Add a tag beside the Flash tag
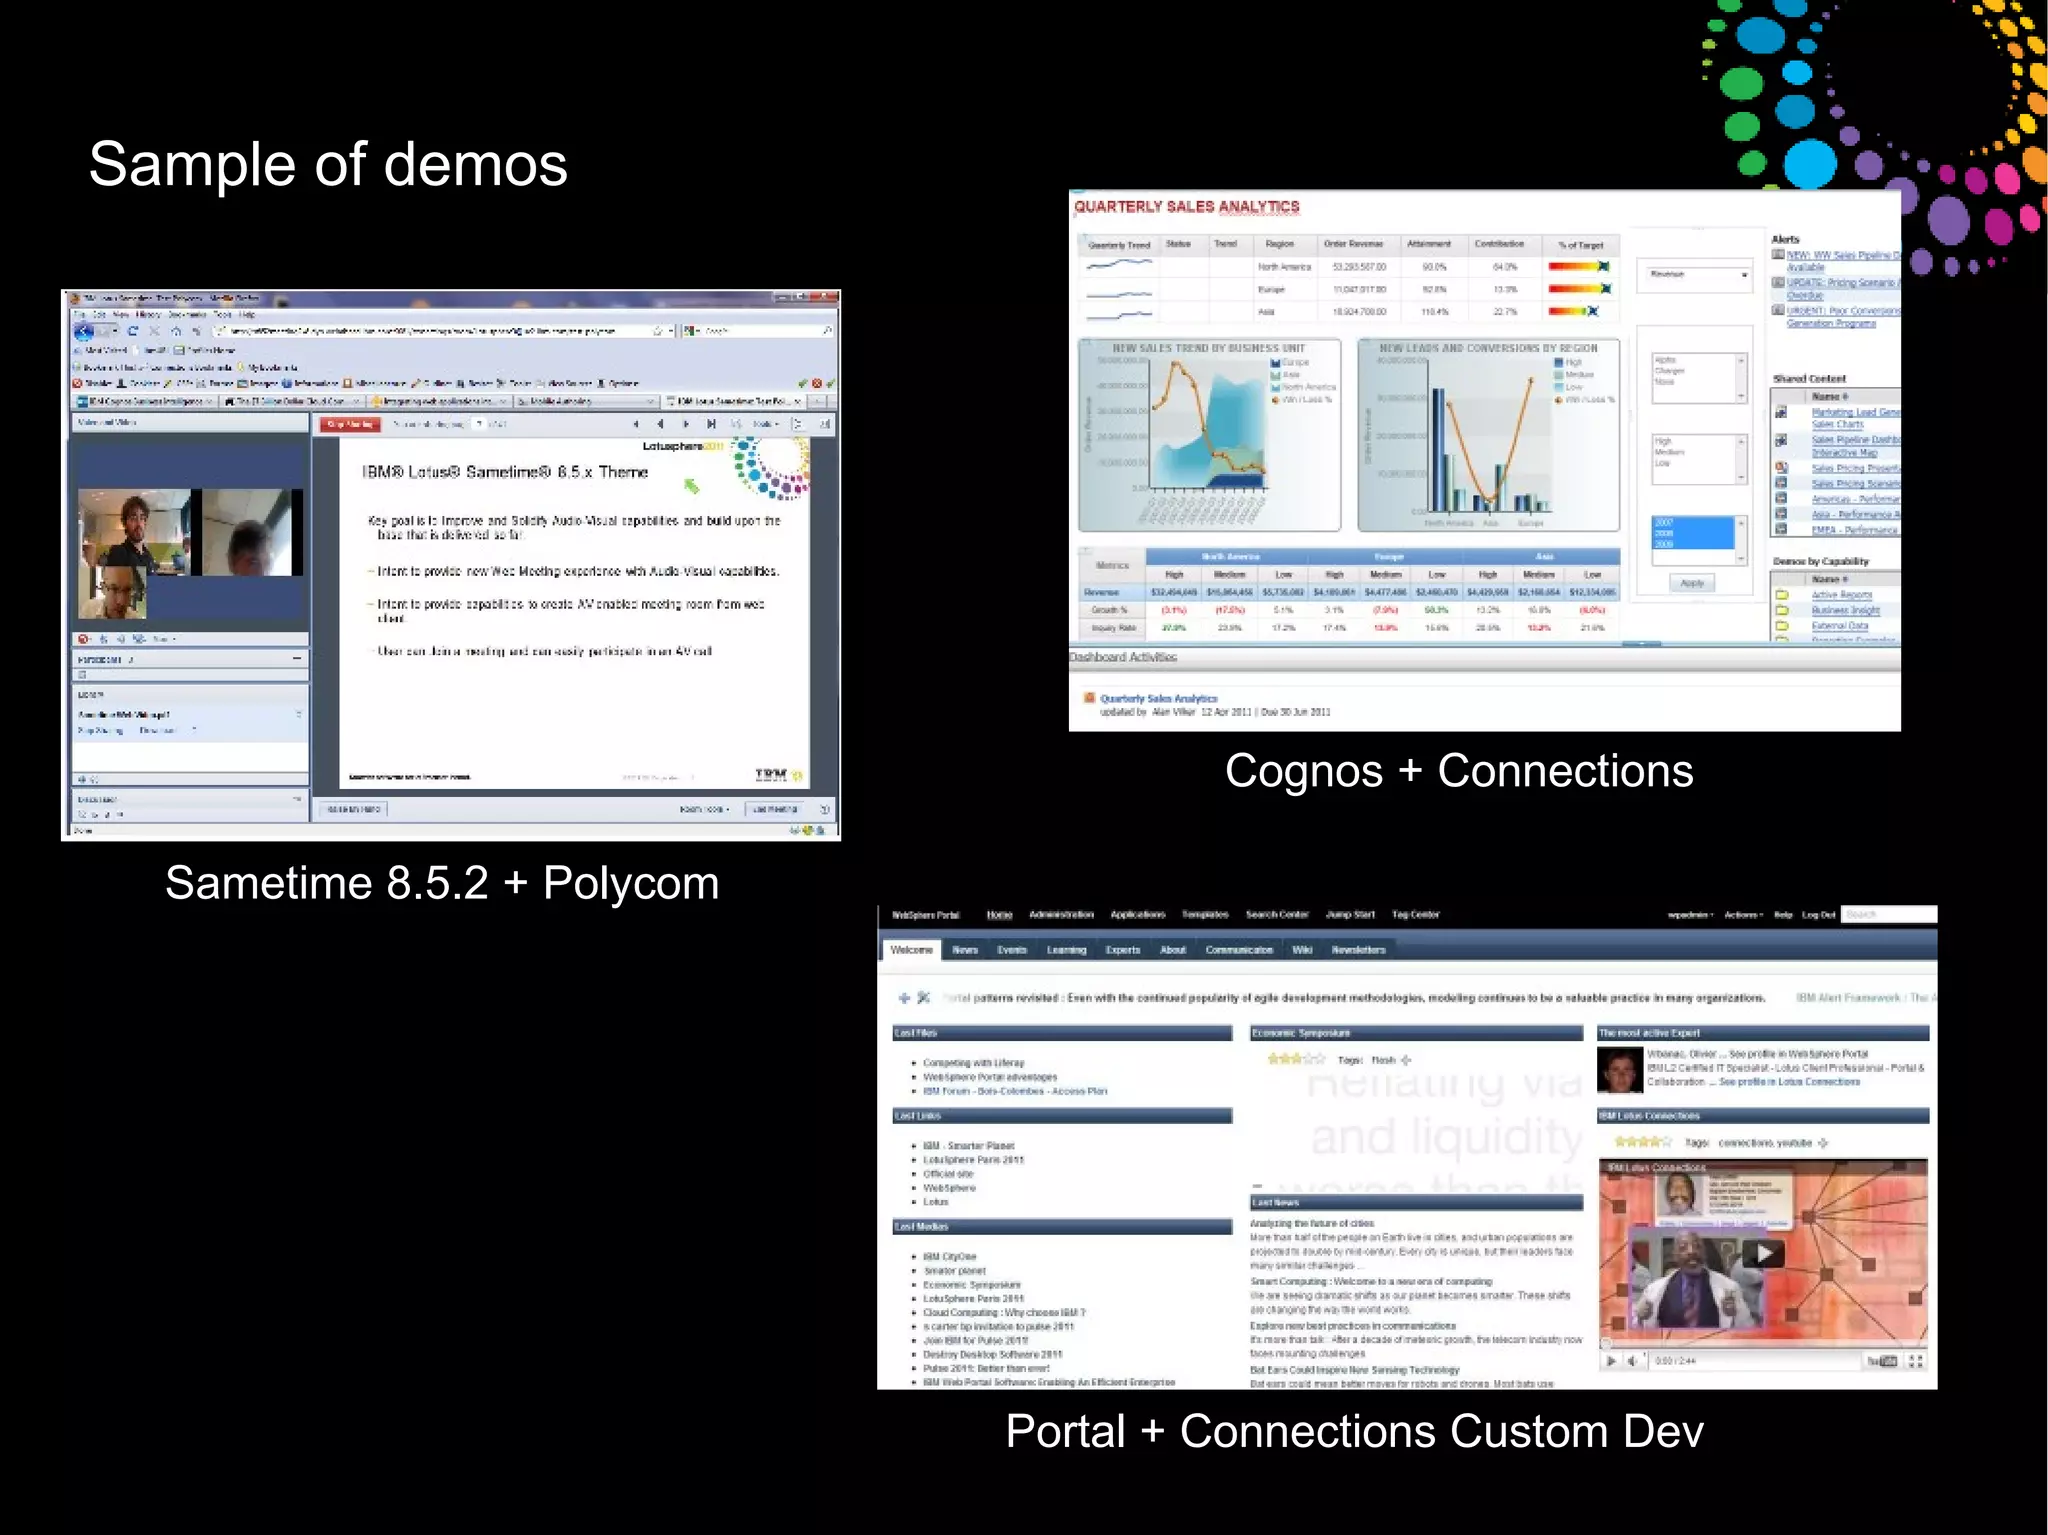Screen dimensions: 2048x1535 (x=1406, y=1060)
